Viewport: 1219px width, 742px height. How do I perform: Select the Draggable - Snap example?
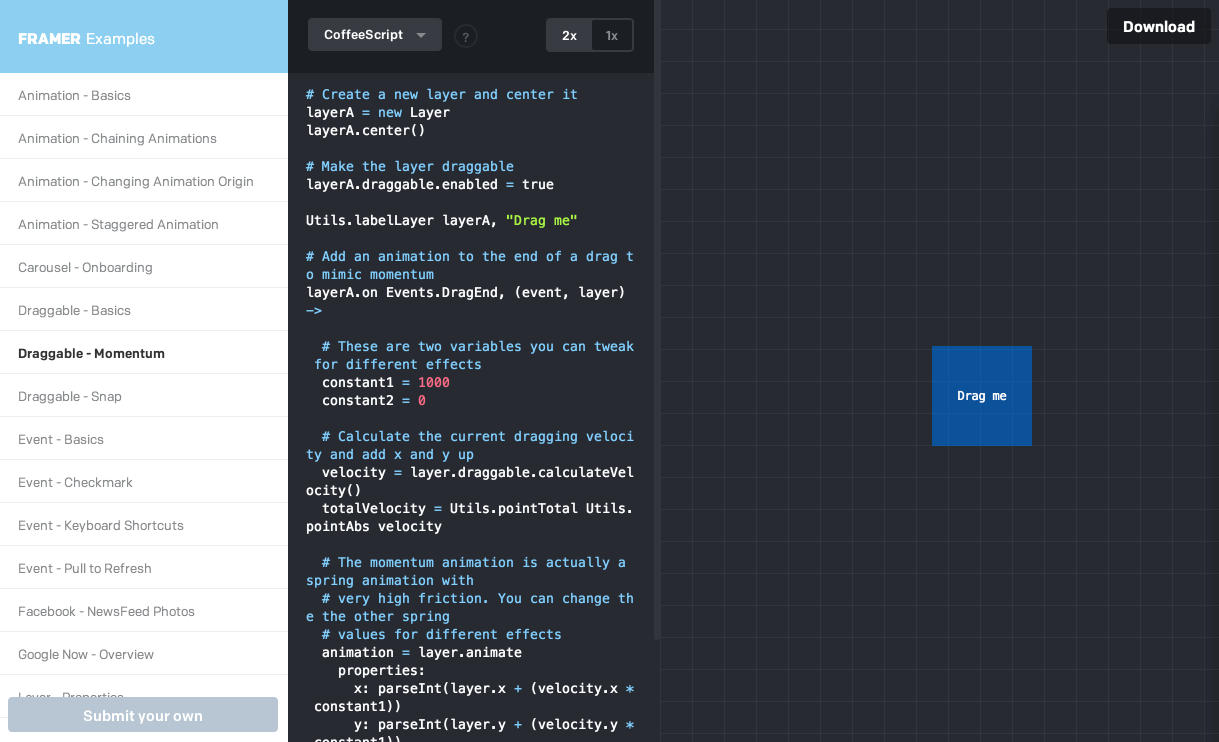[69, 396]
